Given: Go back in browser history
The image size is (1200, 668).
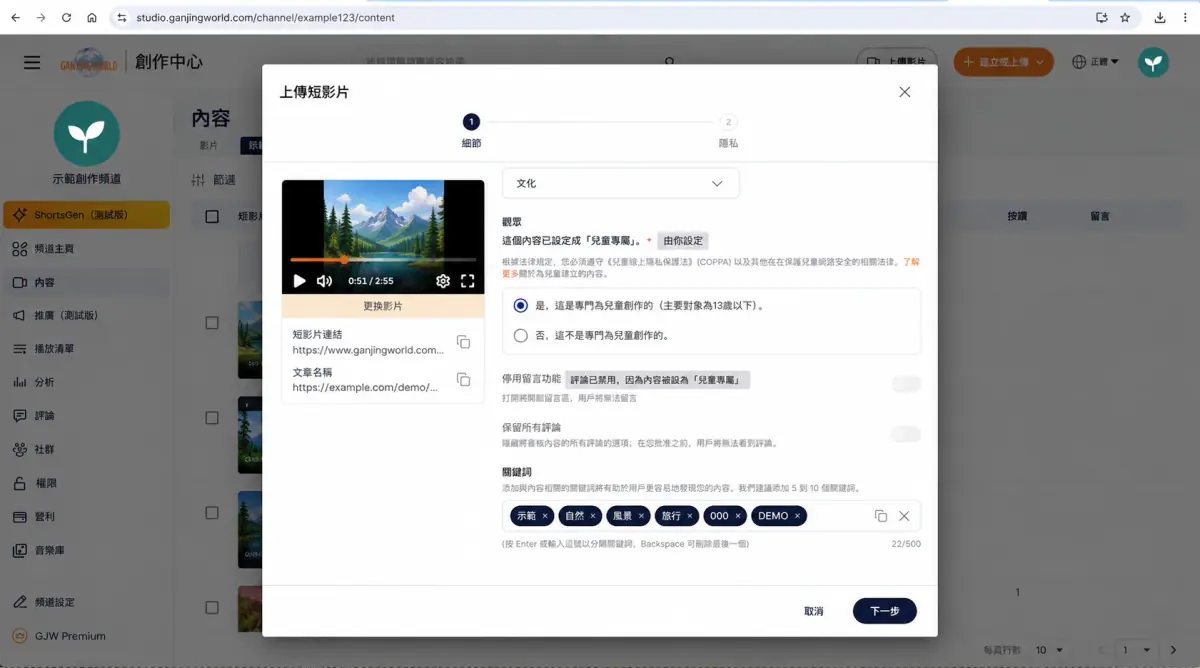Looking at the screenshot, I should click(14, 17).
